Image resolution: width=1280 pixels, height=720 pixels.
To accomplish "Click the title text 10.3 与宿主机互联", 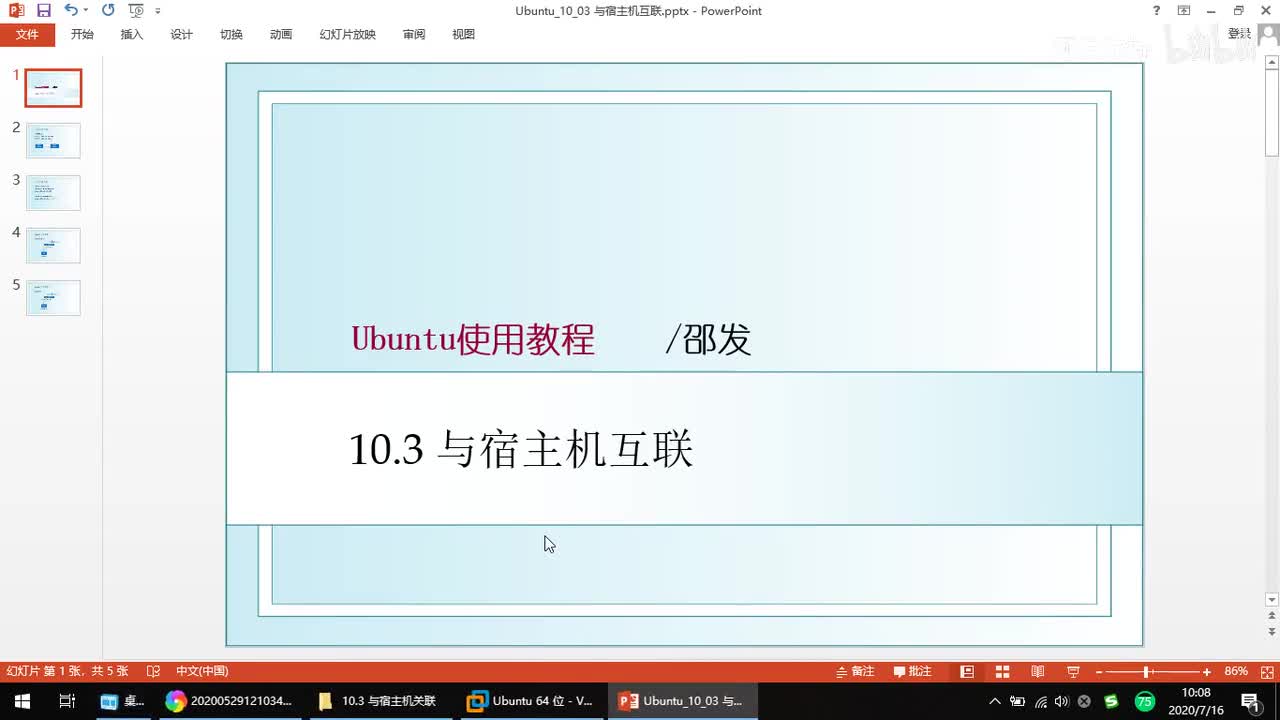I will click(x=521, y=450).
